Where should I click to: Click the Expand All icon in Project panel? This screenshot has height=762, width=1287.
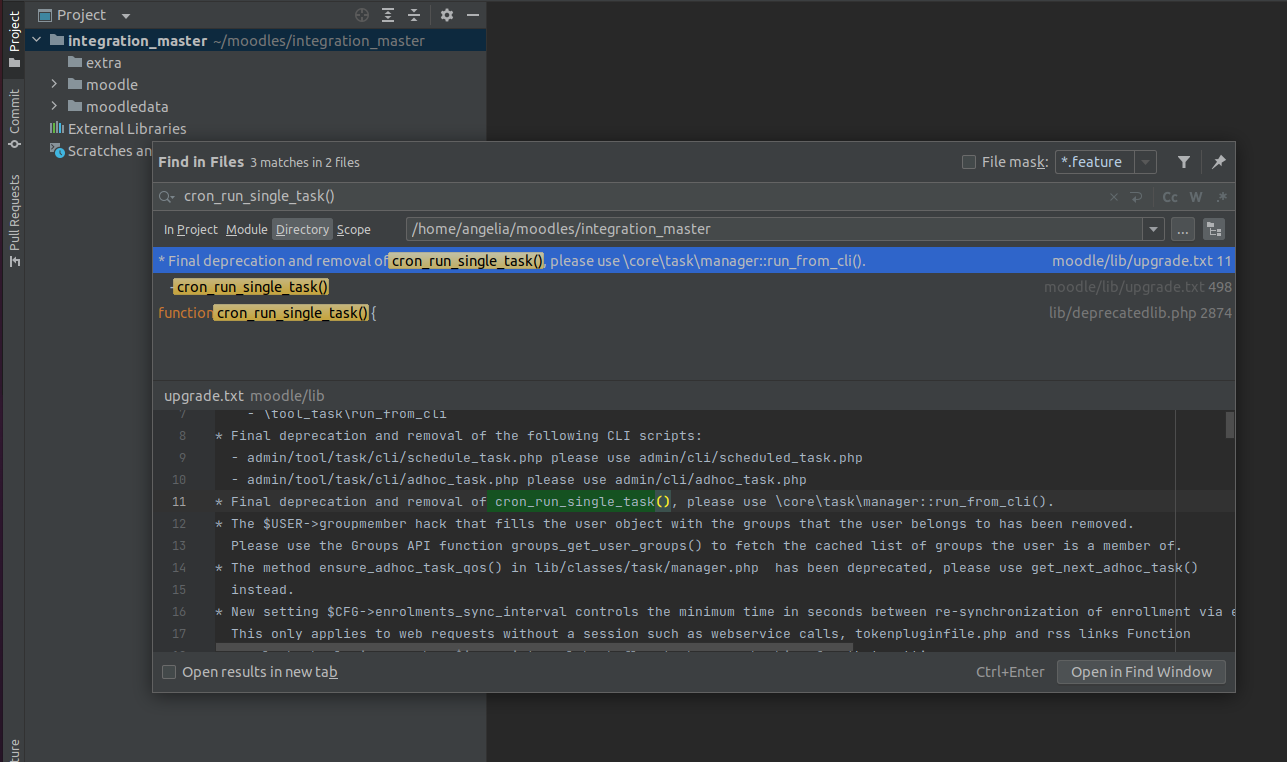[388, 15]
